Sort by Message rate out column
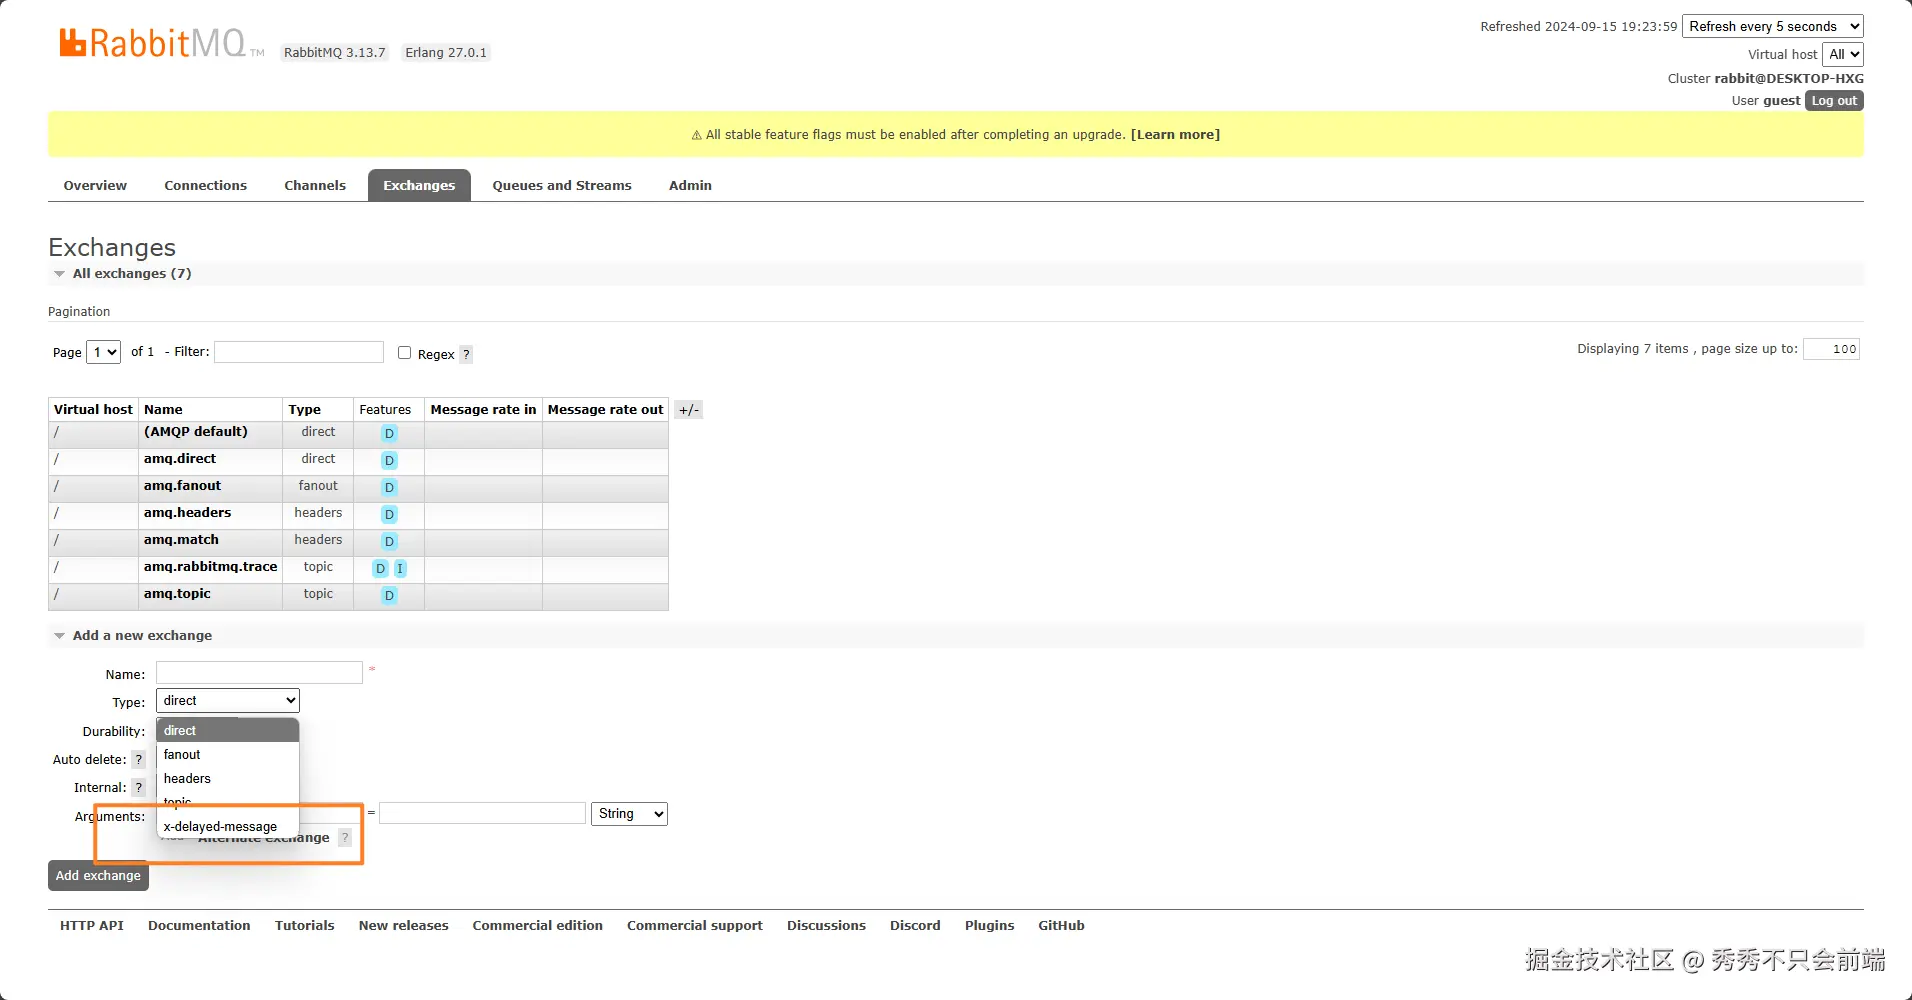The height and width of the screenshot is (1000, 1912). [x=605, y=410]
